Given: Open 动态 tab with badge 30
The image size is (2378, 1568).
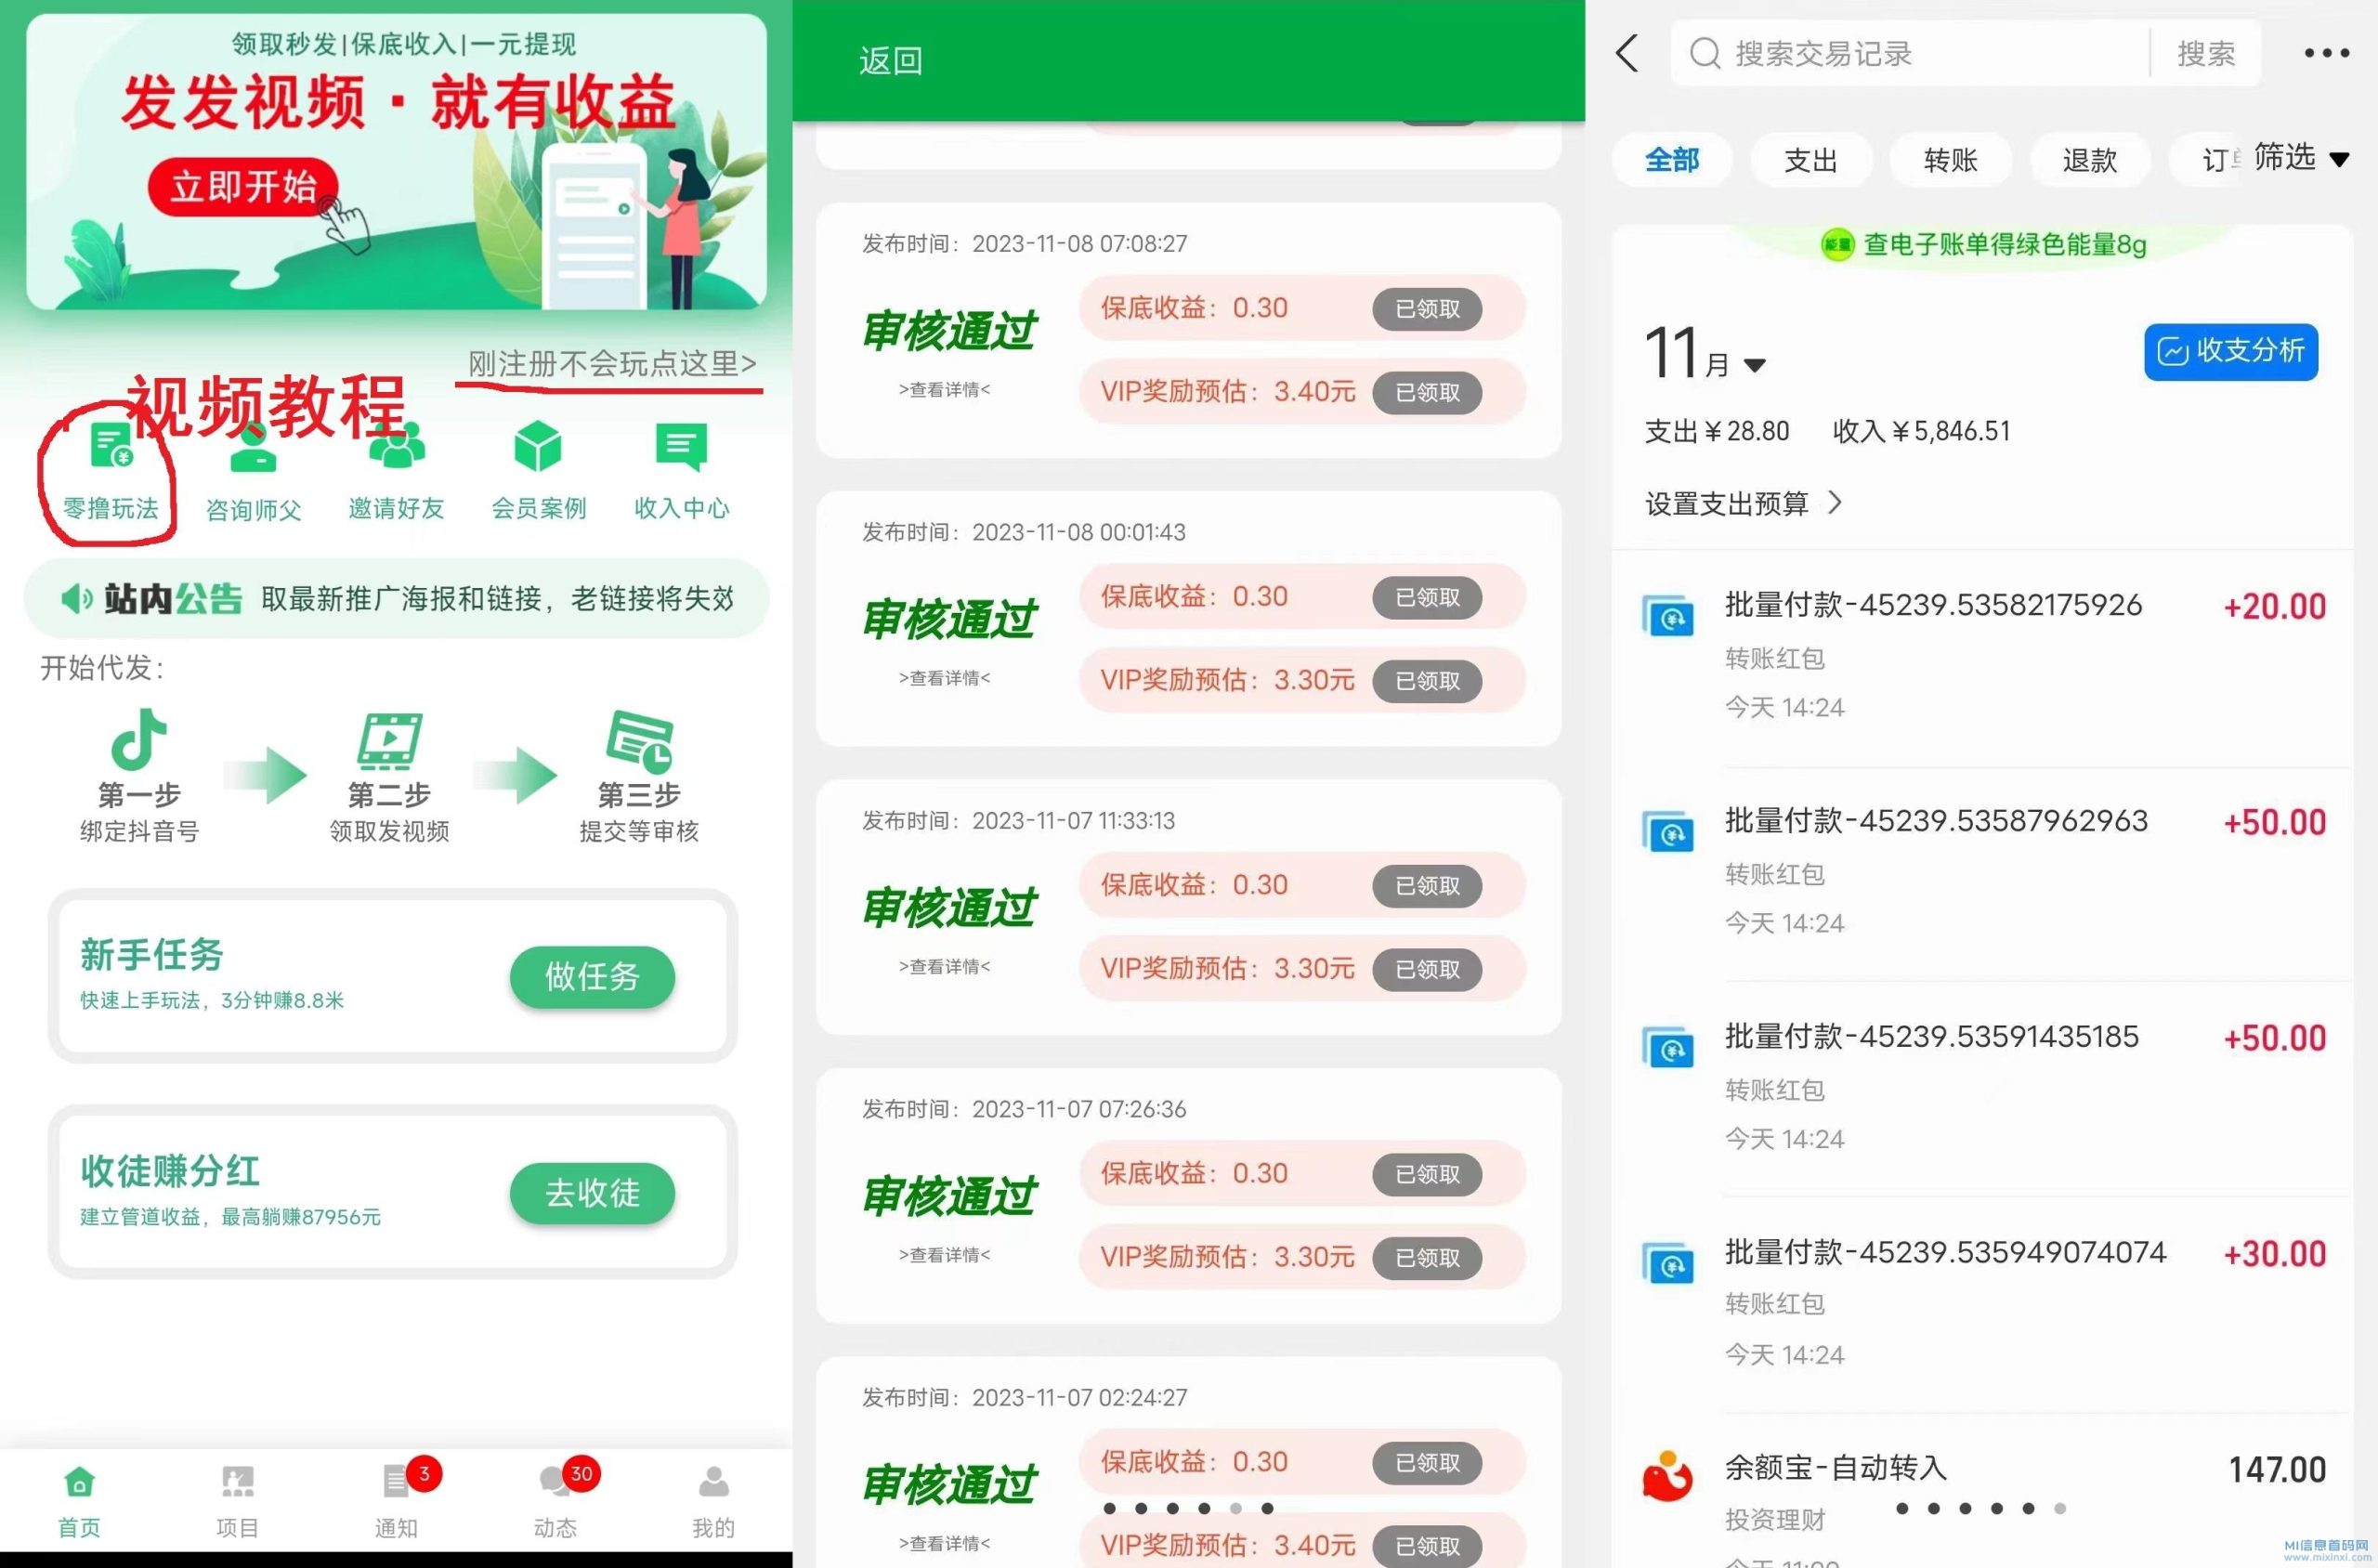Looking at the screenshot, I should pyautogui.click(x=555, y=1501).
